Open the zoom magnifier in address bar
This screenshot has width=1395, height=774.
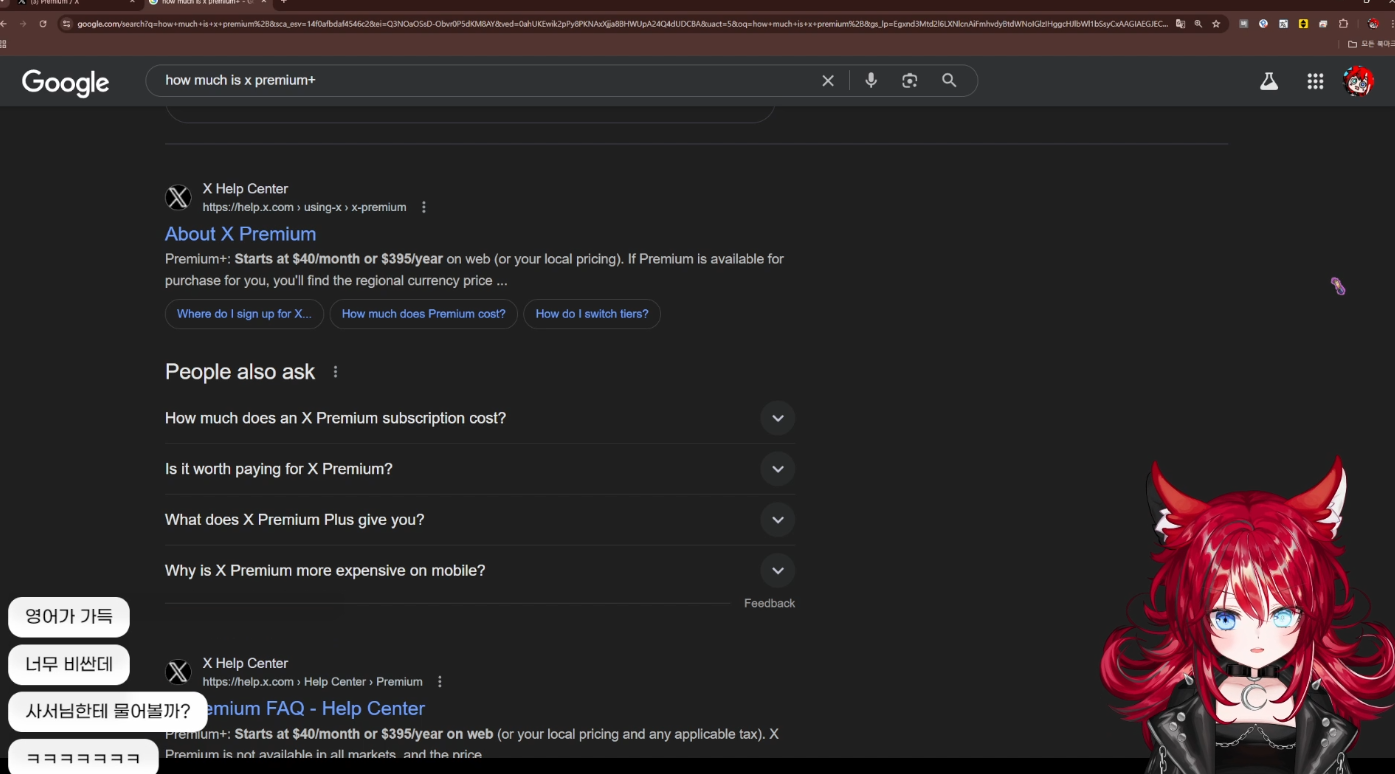point(1198,23)
